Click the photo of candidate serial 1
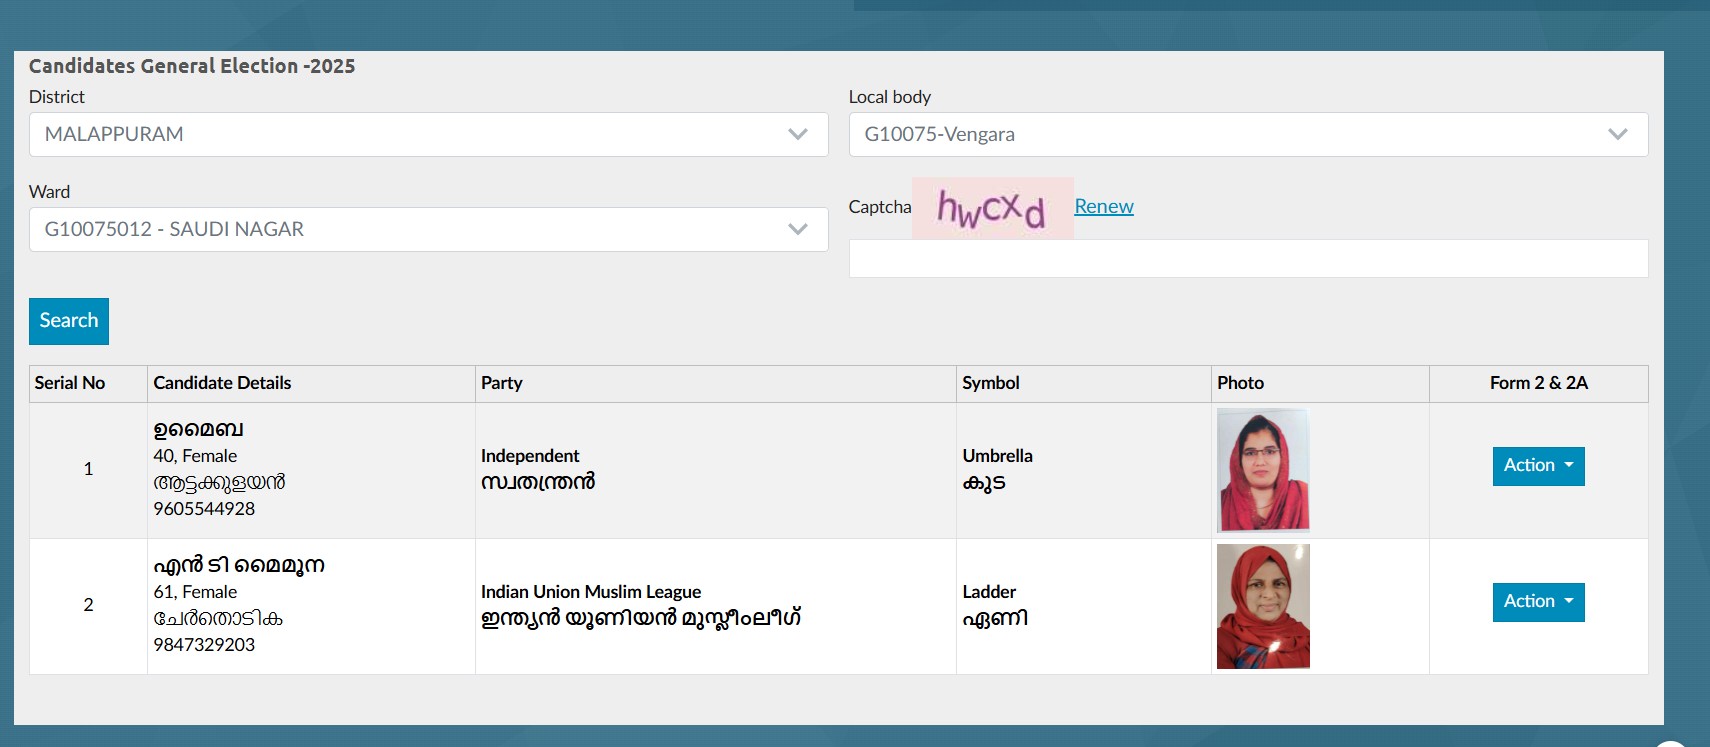 tap(1262, 470)
